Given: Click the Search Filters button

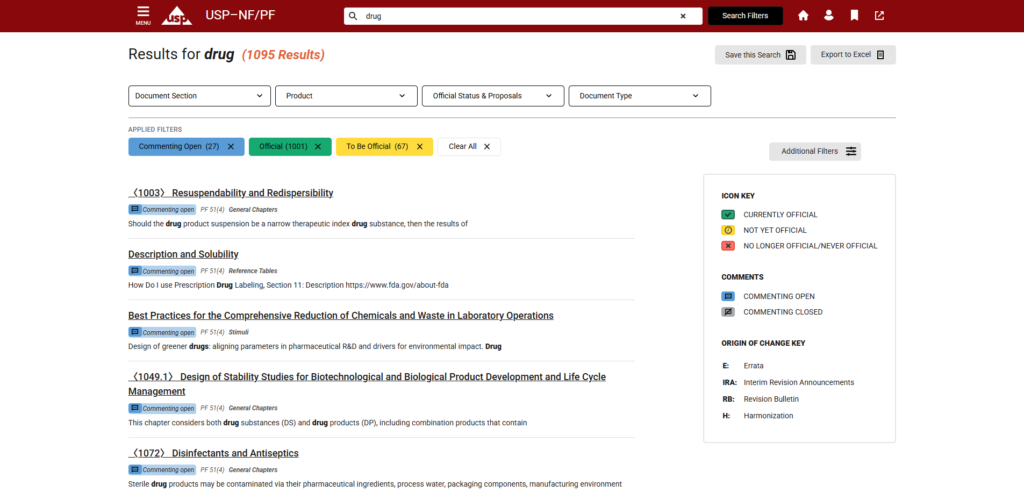Looking at the screenshot, I should tap(745, 16).
